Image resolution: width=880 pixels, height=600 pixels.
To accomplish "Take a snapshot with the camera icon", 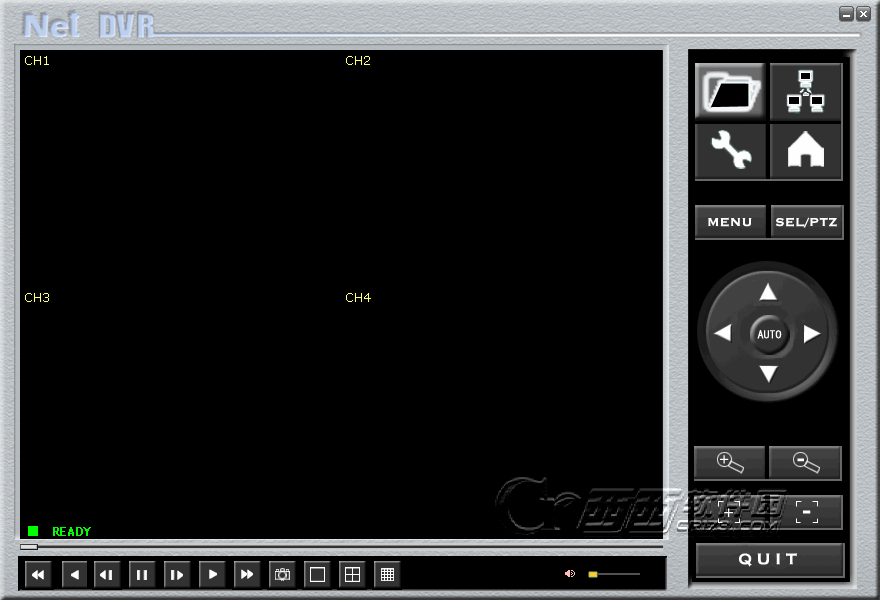I will [x=282, y=574].
